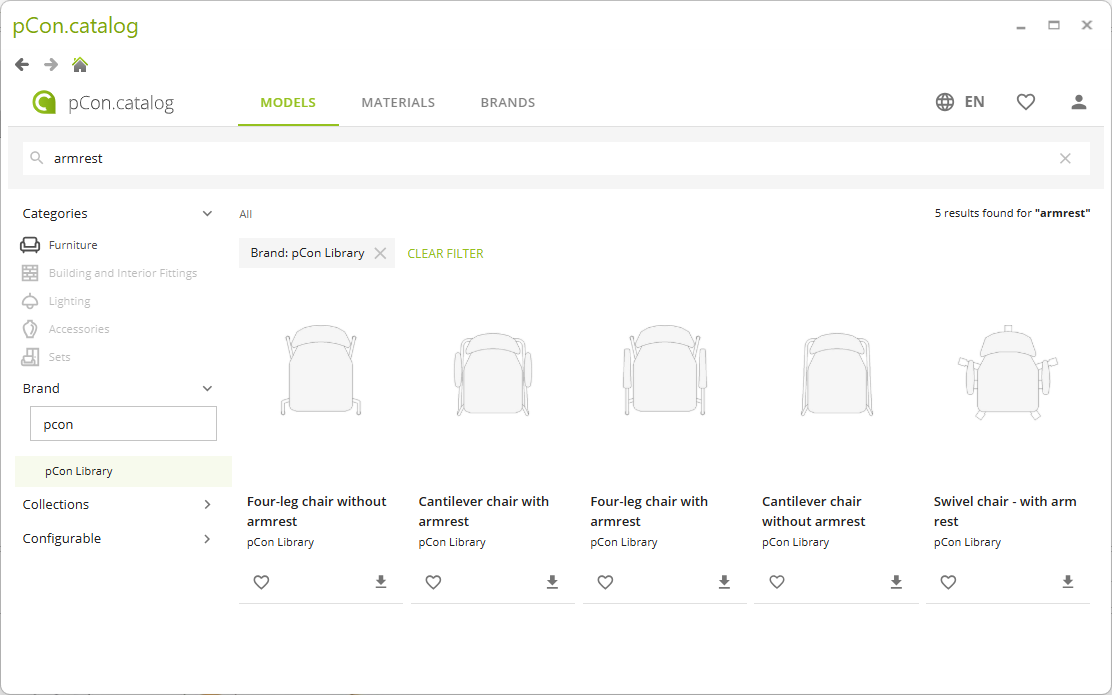Favorite the Four-leg chair with armrest
This screenshot has height=695, width=1112.
coord(605,582)
